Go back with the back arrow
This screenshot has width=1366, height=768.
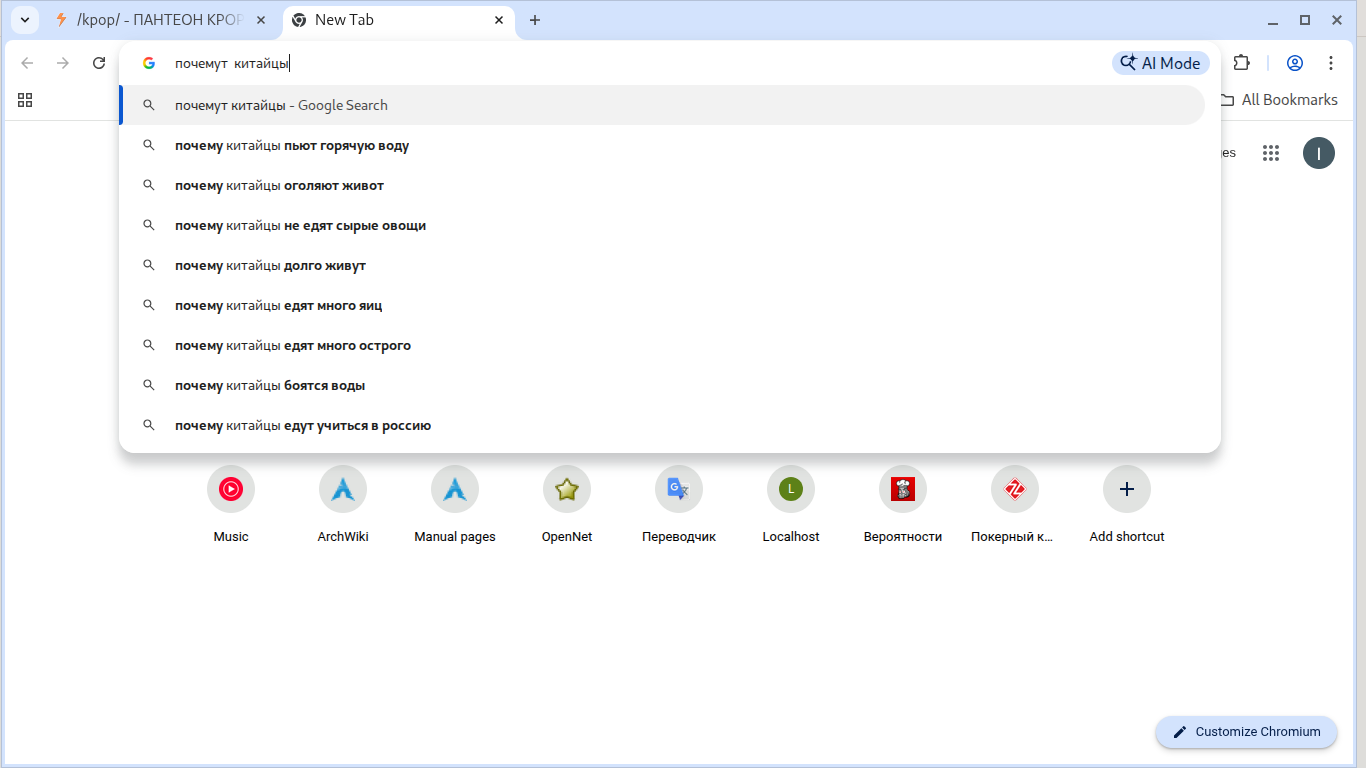coord(27,63)
